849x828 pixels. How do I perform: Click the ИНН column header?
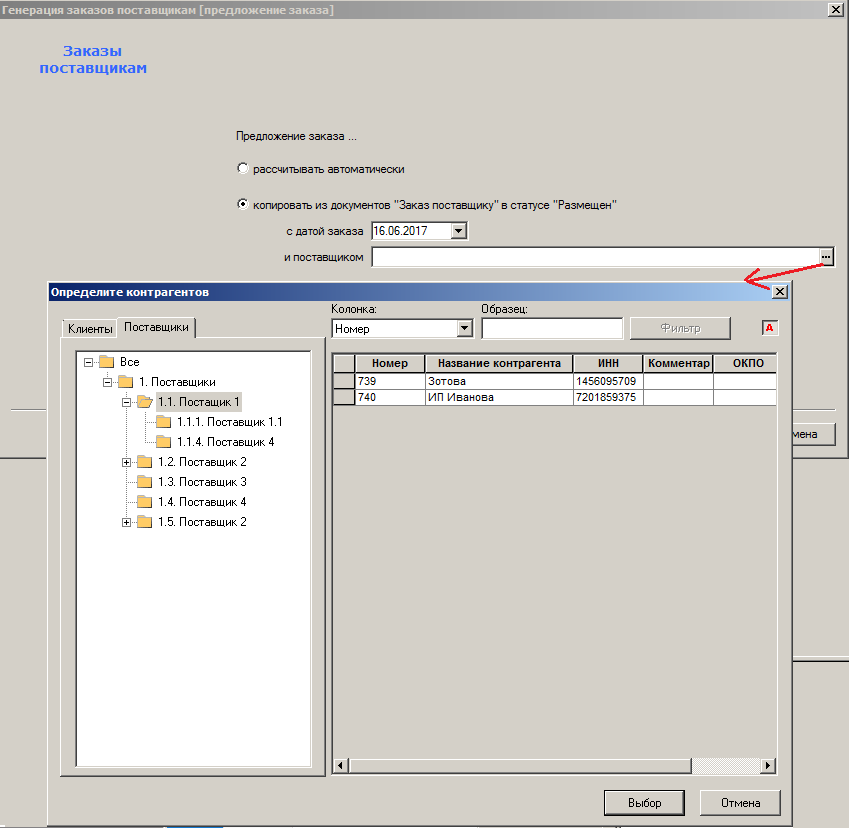click(x=608, y=363)
